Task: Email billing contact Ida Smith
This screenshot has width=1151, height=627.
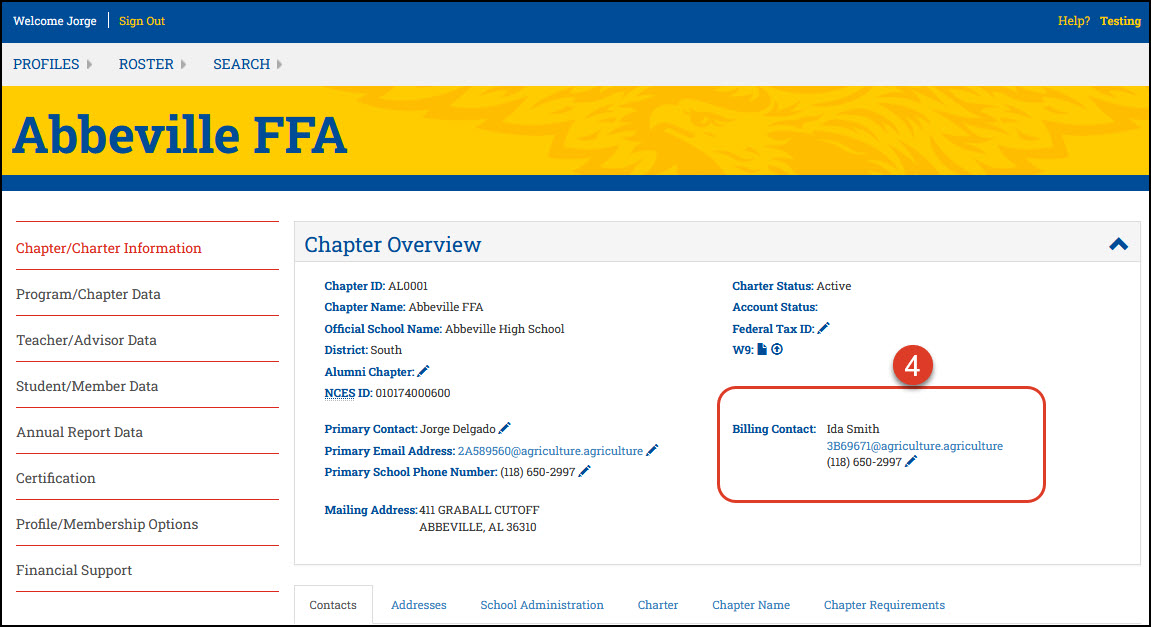Action: (x=915, y=445)
